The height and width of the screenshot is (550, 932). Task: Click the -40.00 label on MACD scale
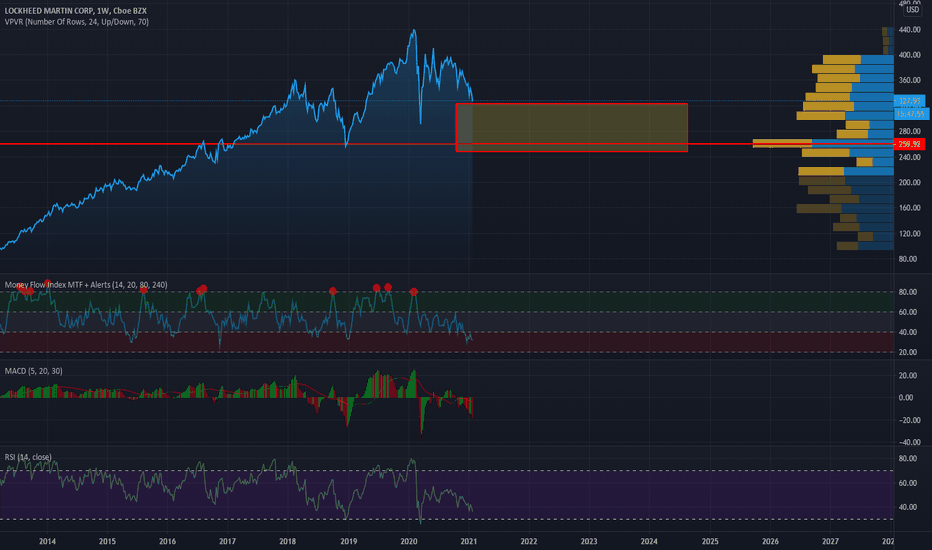click(x=908, y=442)
